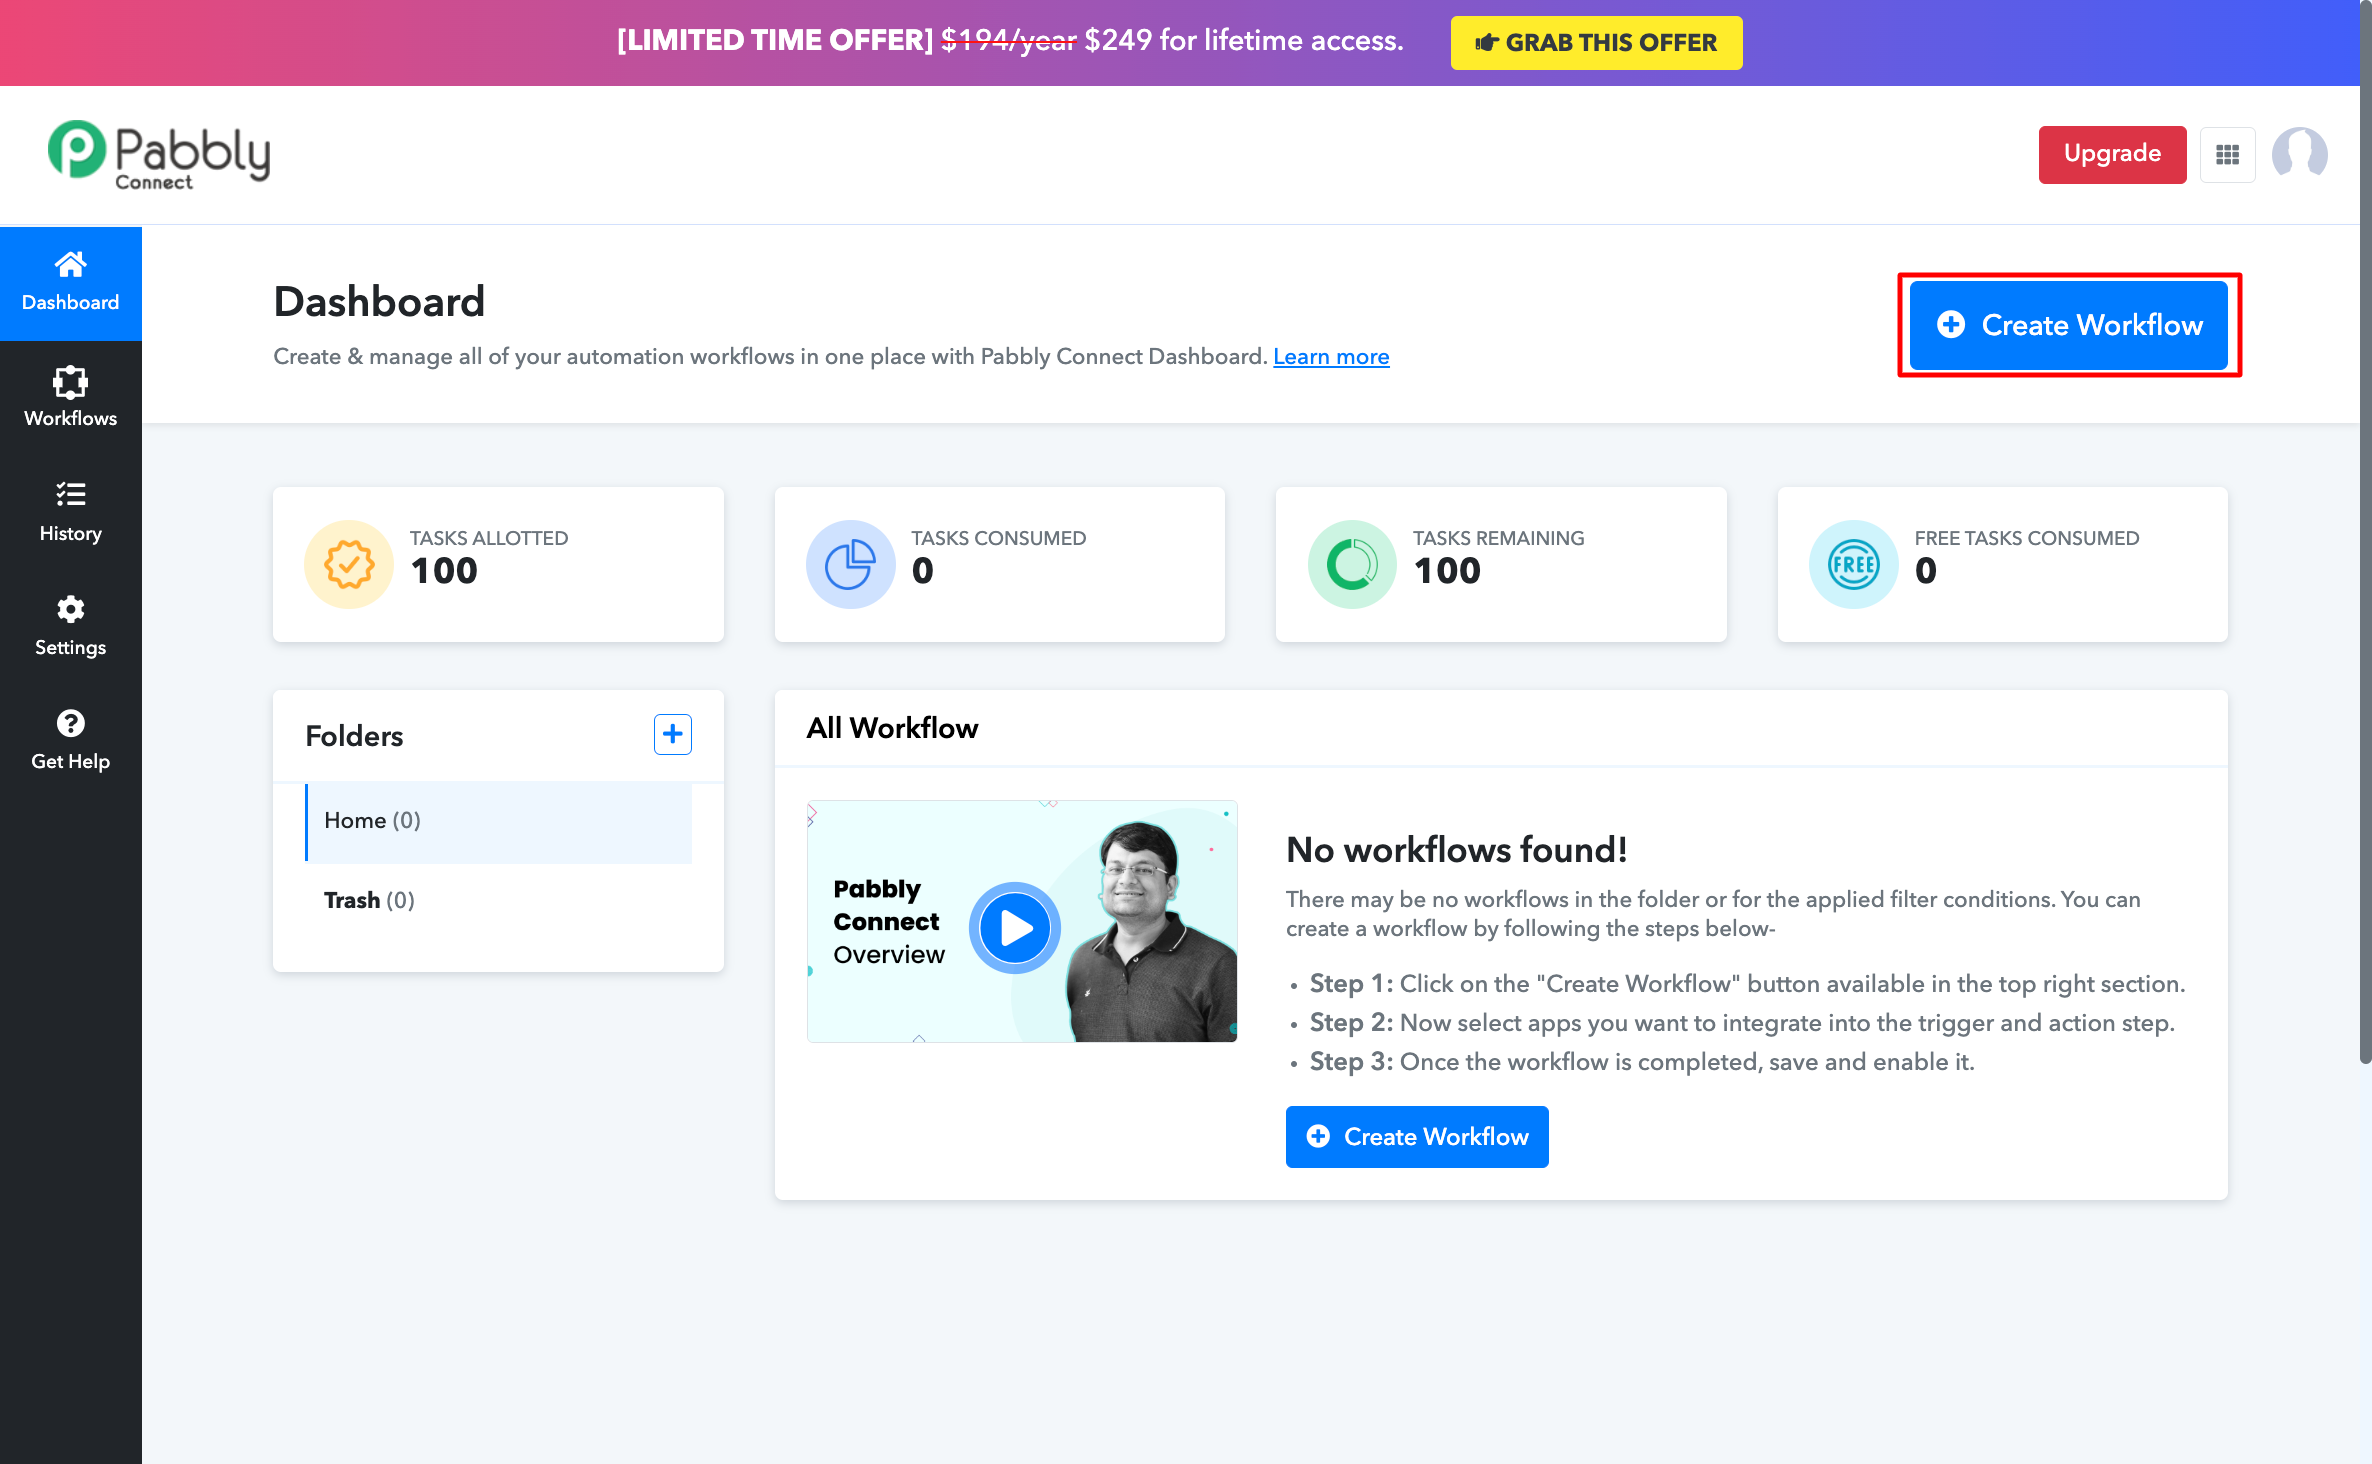Image resolution: width=2372 pixels, height=1464 pixels.
Task: Click the Folders panel heading
Action: pyautogui.click(x=354, y=736)
